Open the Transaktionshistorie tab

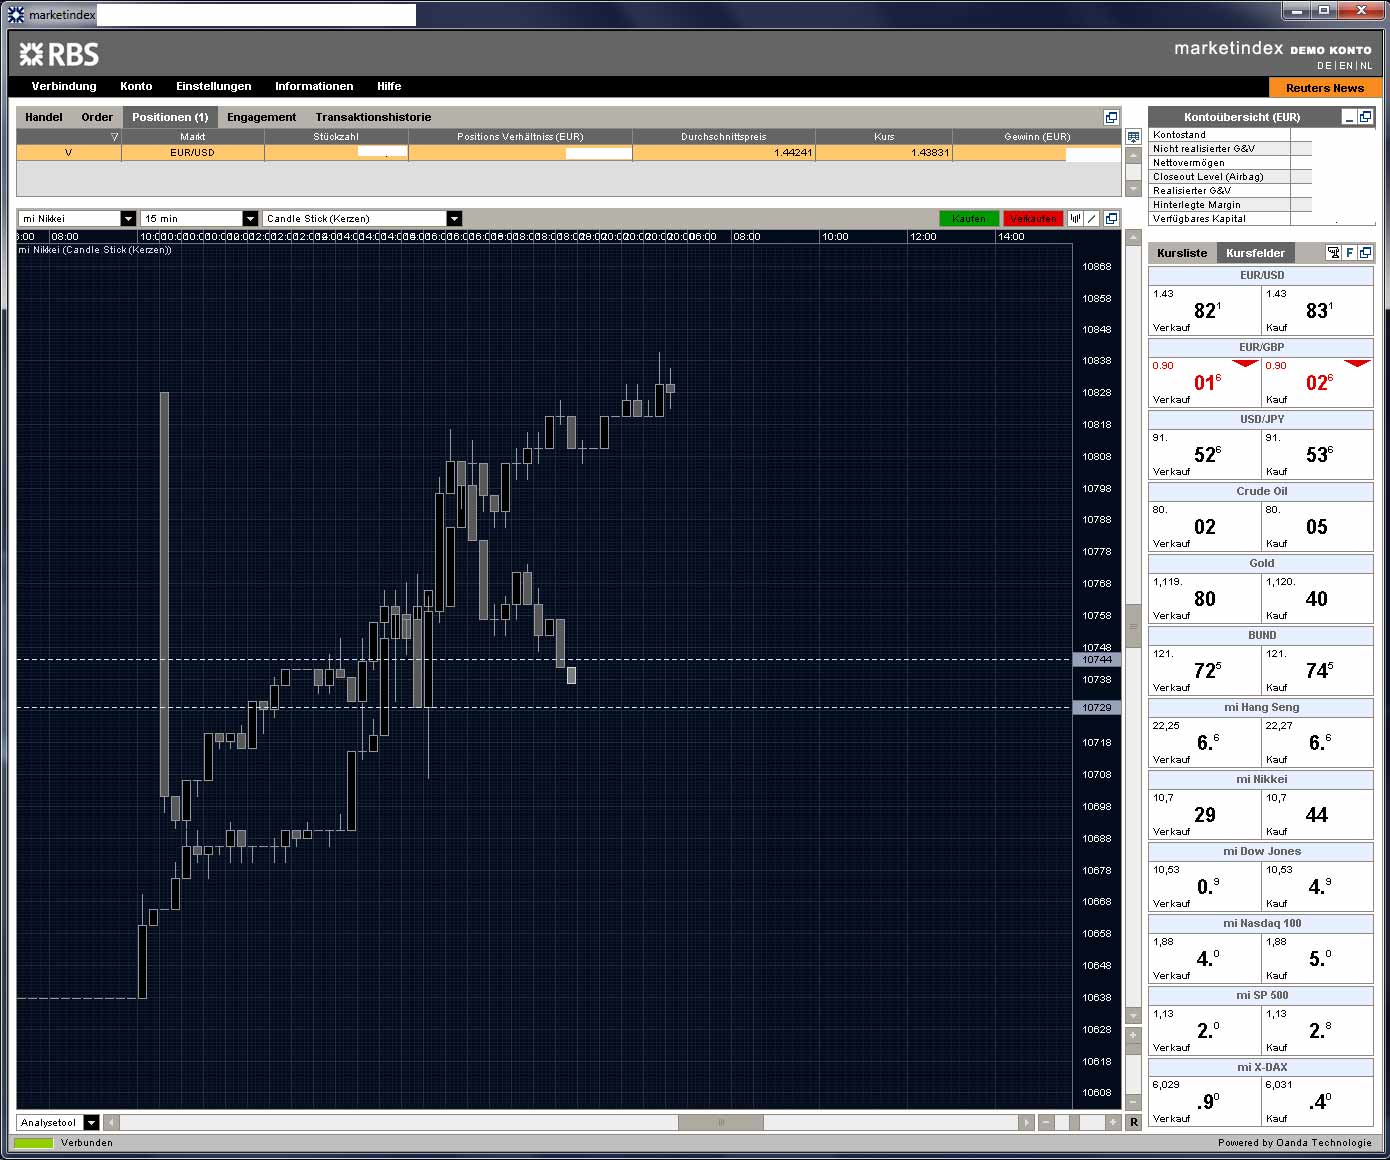coord(373,117)
